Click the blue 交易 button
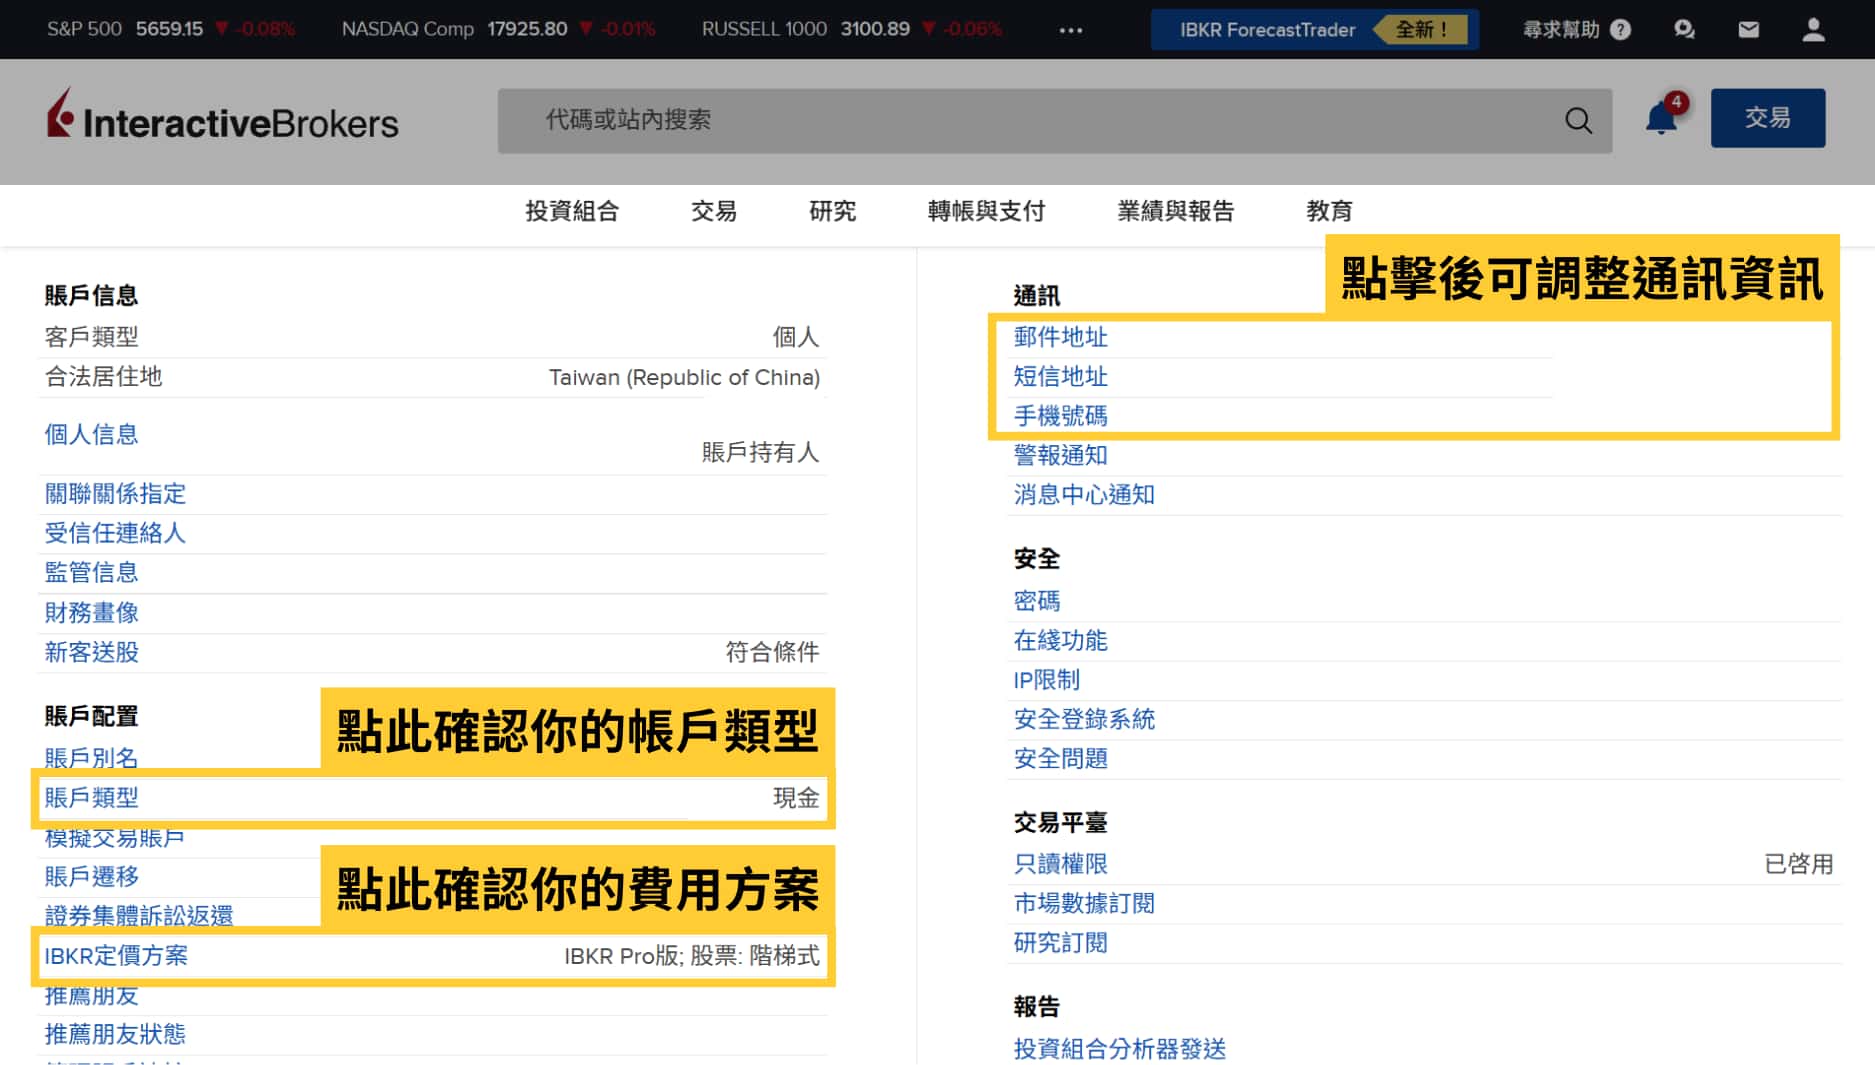This screenshot has width=1875, height=1065. (x=1767, y=118)
